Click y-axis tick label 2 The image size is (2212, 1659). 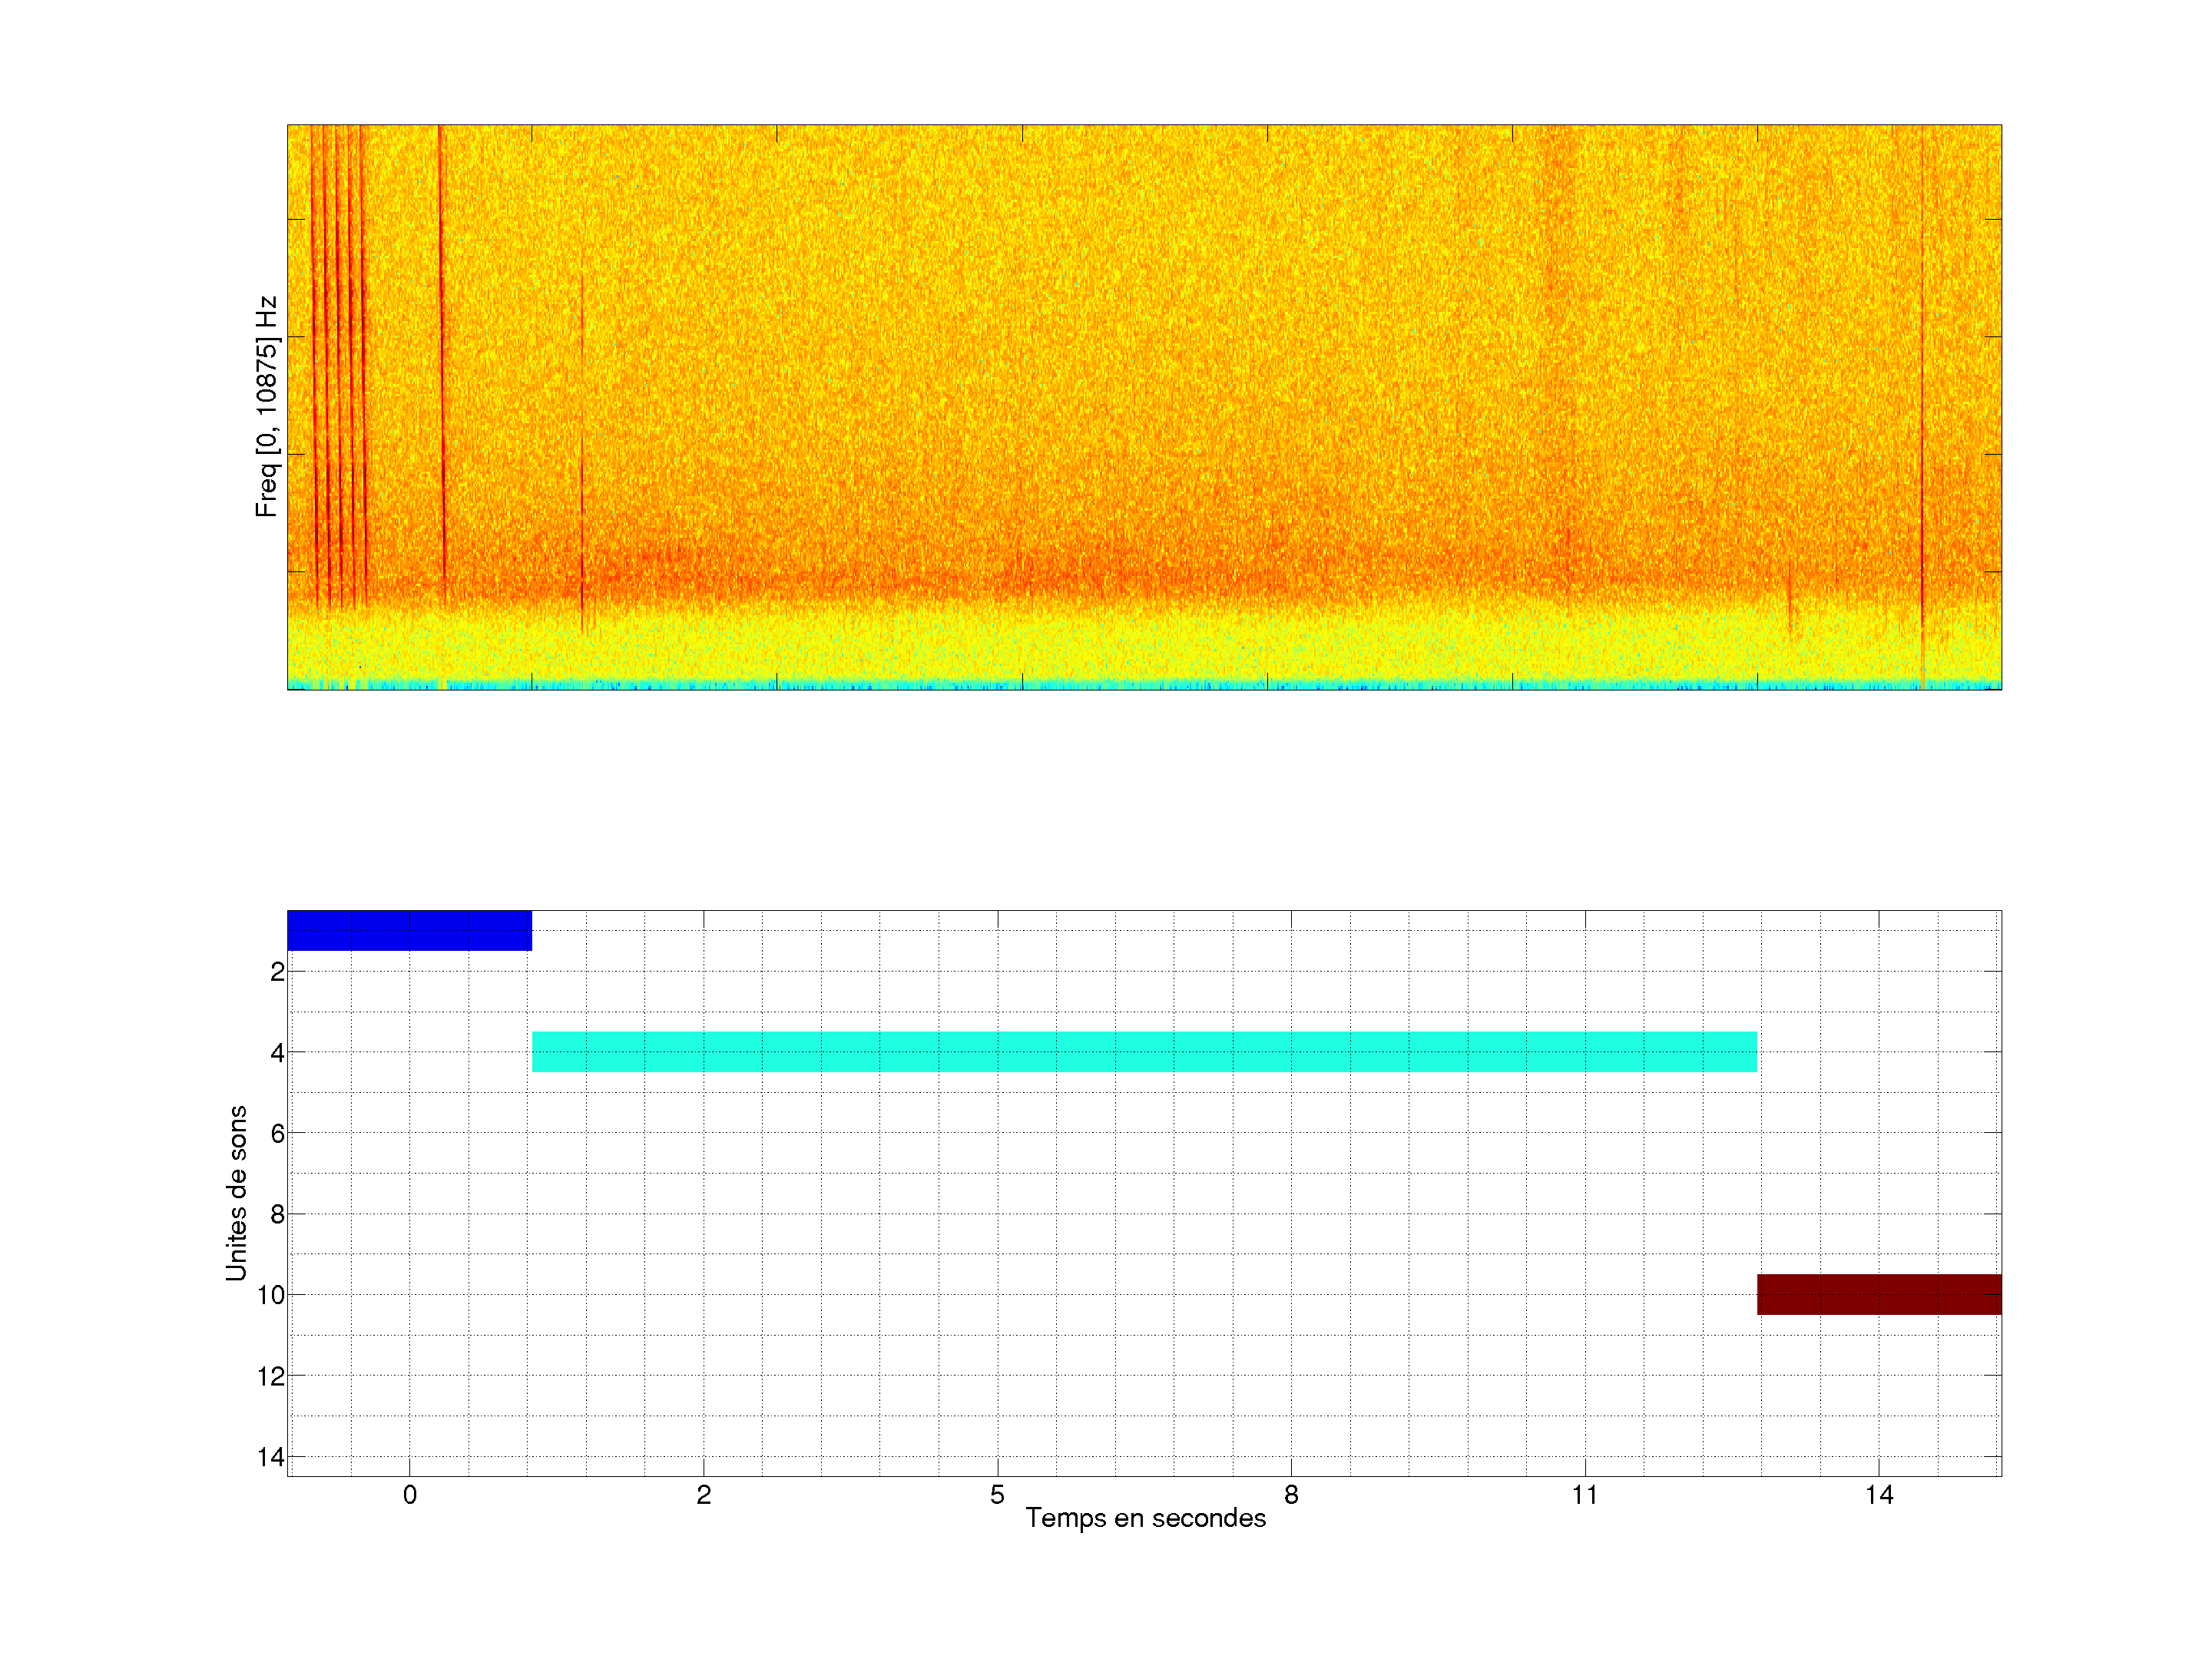tap(277, 972)
